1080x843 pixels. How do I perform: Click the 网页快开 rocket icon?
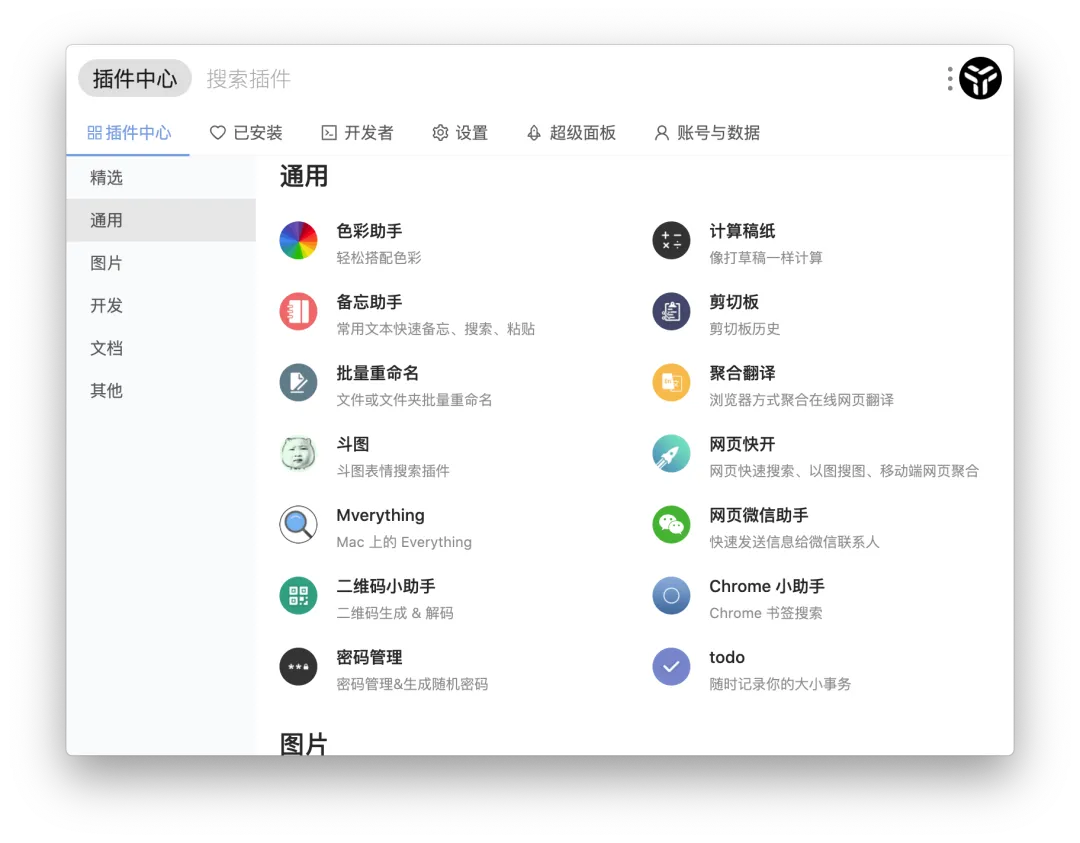click(x=671, y=453)
